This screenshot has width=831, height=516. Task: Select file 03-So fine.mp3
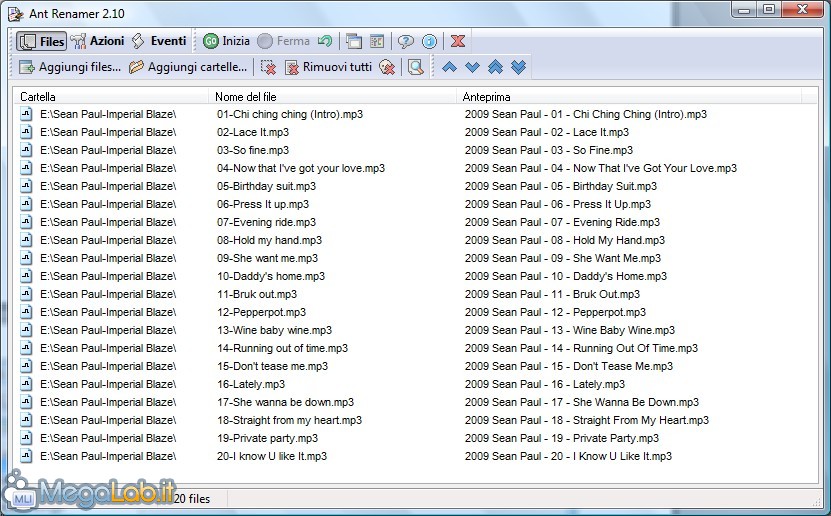[x=253, y=150]
